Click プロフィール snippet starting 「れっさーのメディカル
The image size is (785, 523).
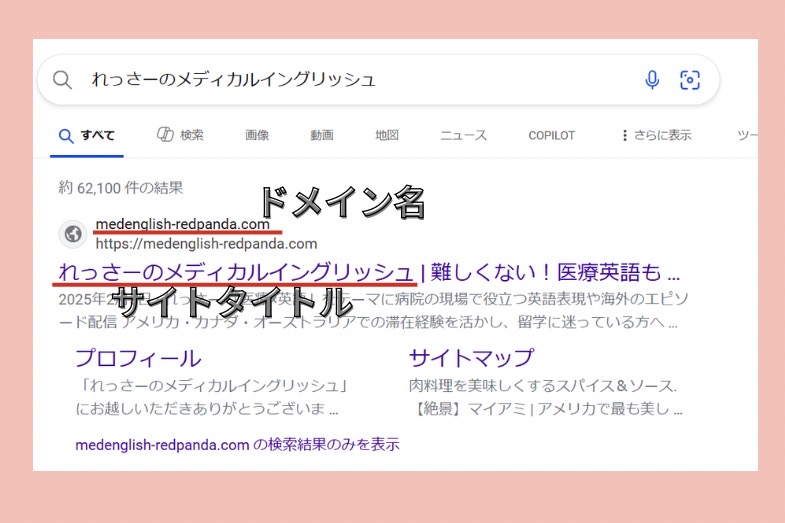point(212,397)
